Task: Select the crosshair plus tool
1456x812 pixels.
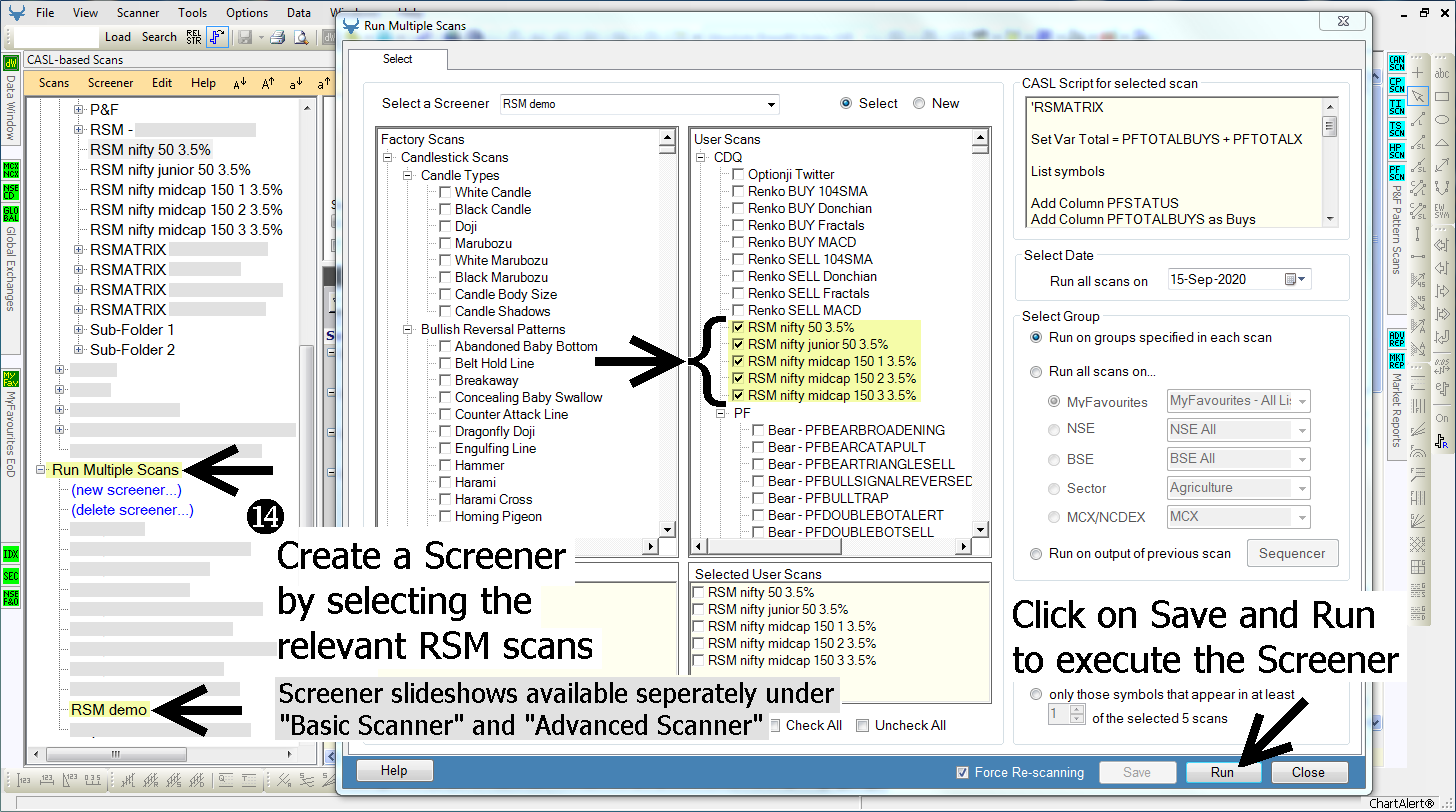Action: [x=1418, y=73]
